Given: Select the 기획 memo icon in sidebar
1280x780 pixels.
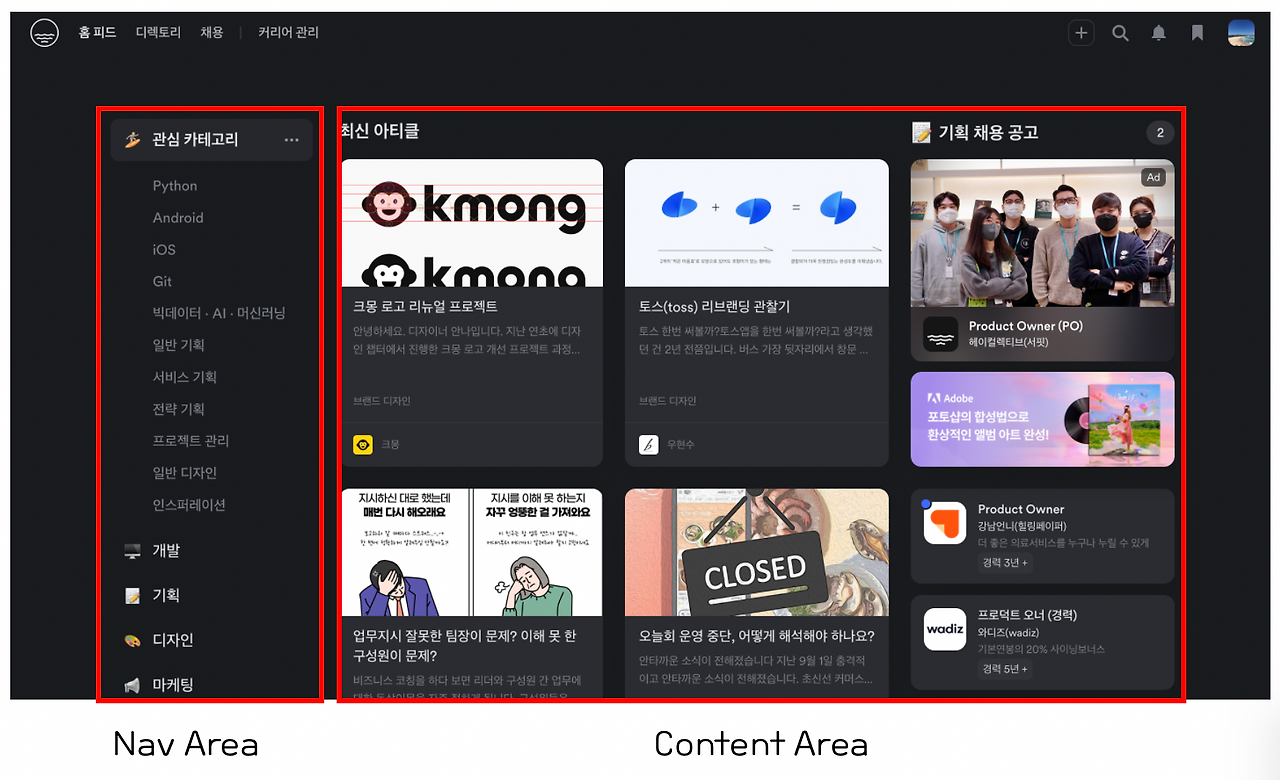Looking at the screenshot, I should point(131,595).
